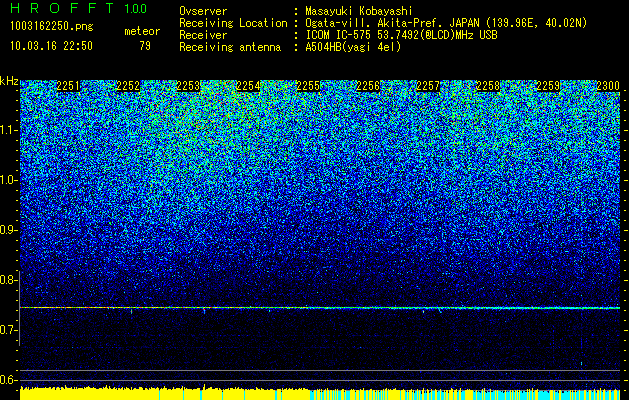Click the 2259 time marker
Screen dimensions: 629x400
548,86
